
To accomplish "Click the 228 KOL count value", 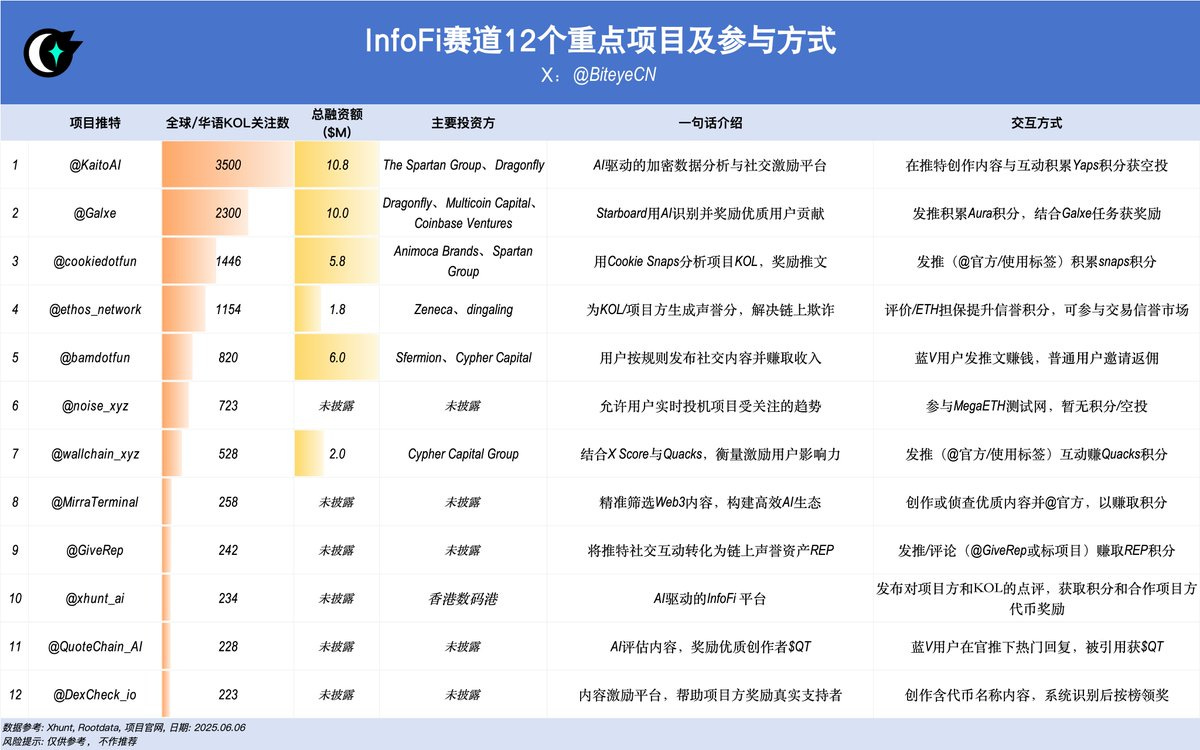I will (227, 646).
